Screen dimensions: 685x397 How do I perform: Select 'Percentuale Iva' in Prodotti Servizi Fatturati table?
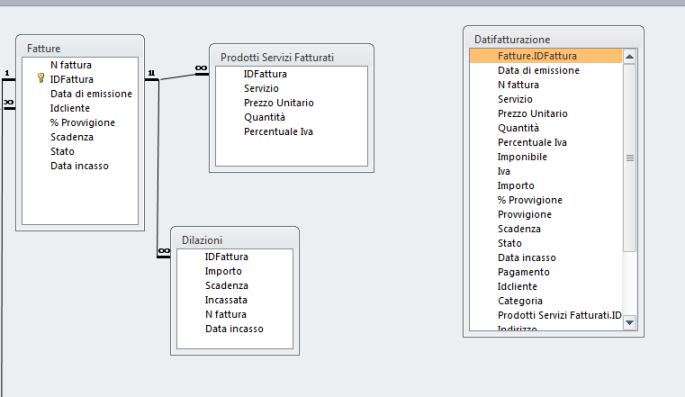tap(278, 132)
